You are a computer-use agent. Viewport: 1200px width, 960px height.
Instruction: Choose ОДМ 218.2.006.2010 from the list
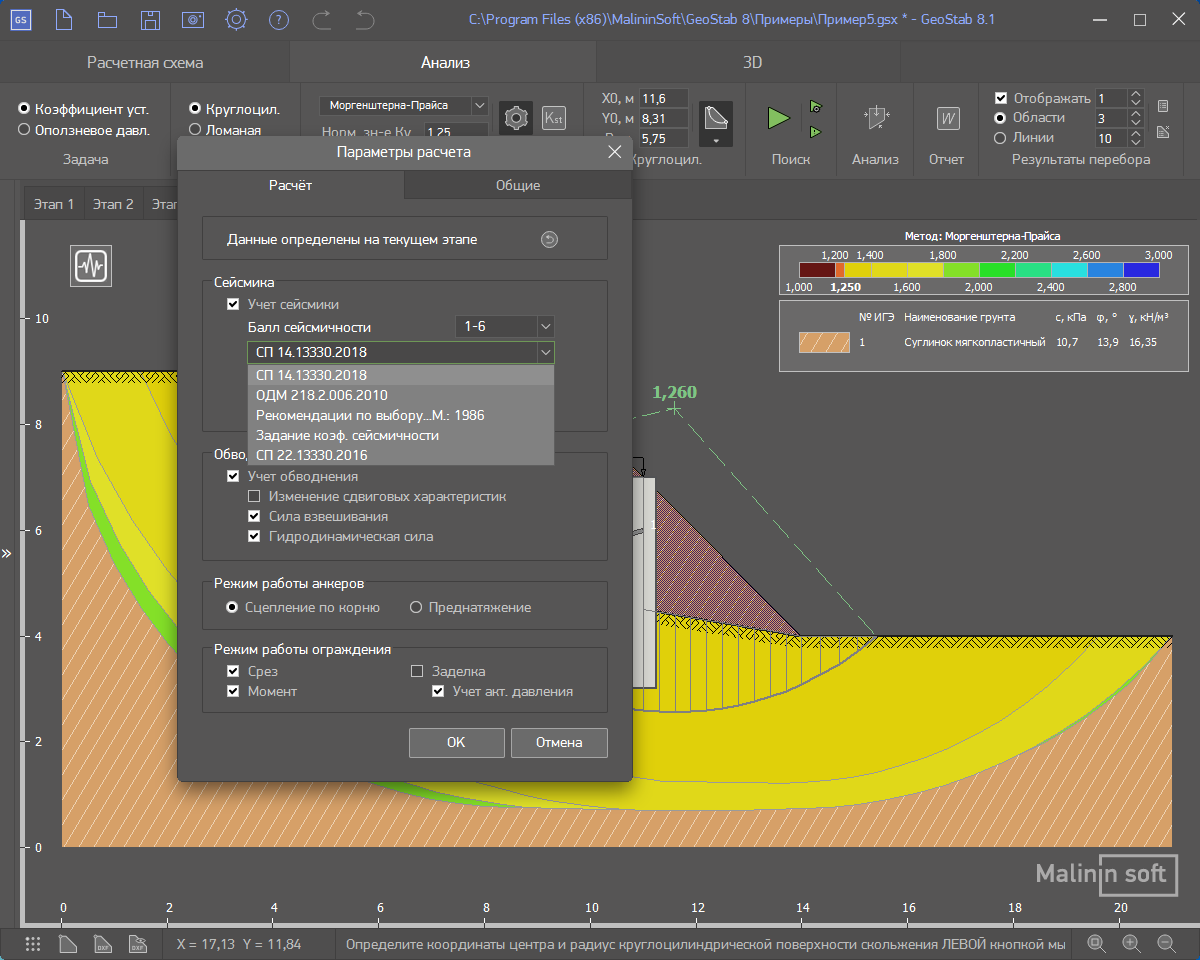point(401,395)
